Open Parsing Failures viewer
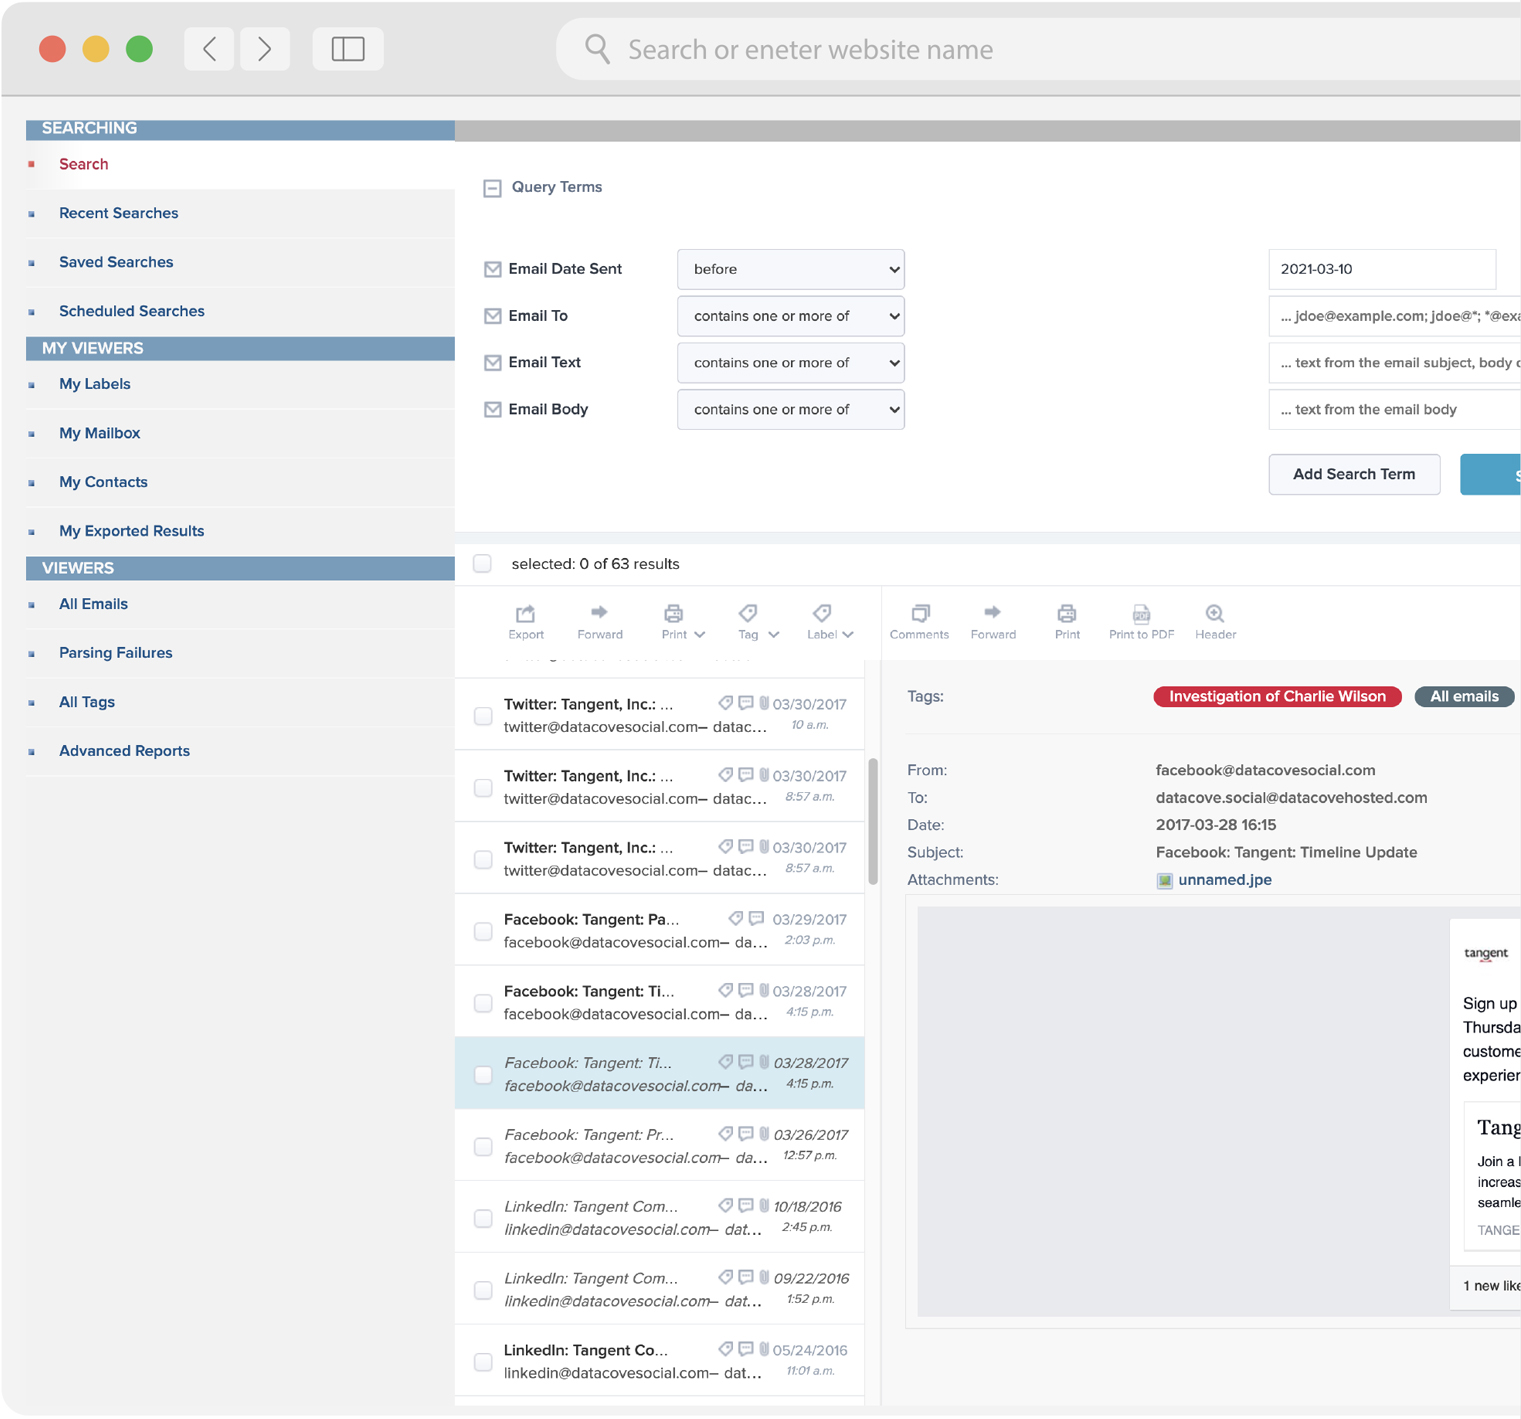Image resolution: width=1521 pixels, height=1419 pixels. [116, 653]
